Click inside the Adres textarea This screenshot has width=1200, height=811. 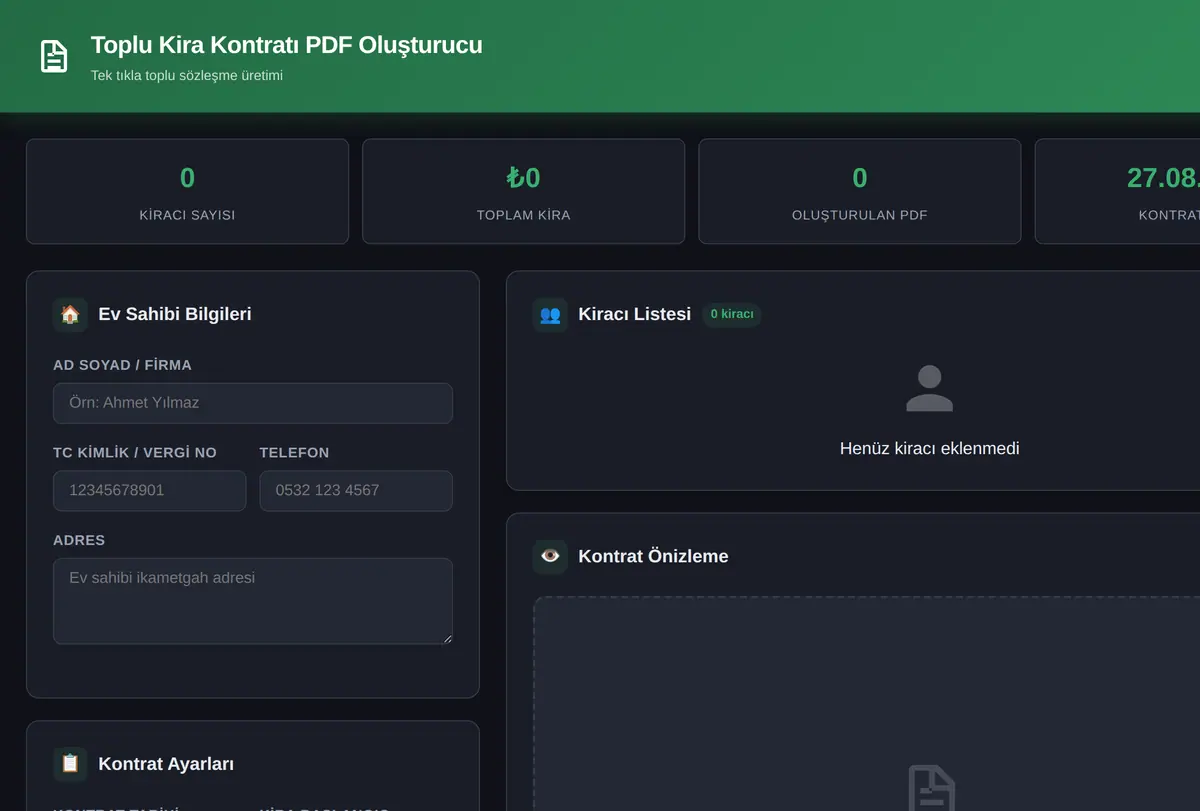tap(253, 601)
